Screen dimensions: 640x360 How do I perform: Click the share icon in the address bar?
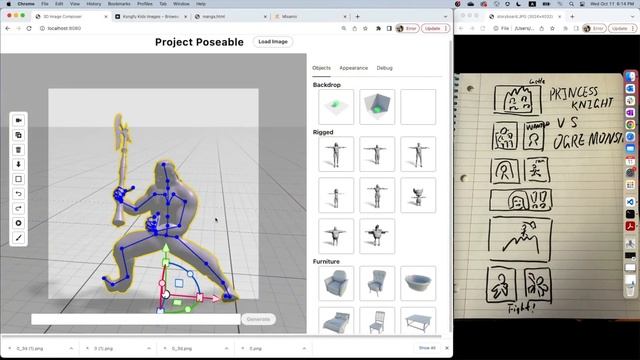354,28
